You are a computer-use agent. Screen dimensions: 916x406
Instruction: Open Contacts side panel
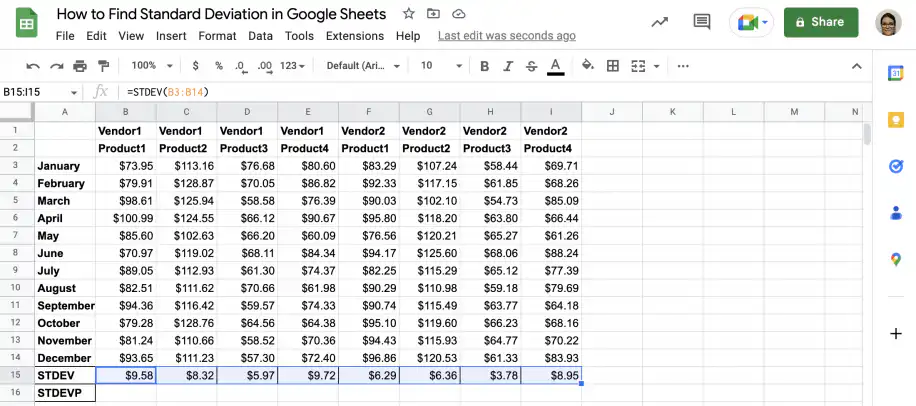tap(895, 213)
